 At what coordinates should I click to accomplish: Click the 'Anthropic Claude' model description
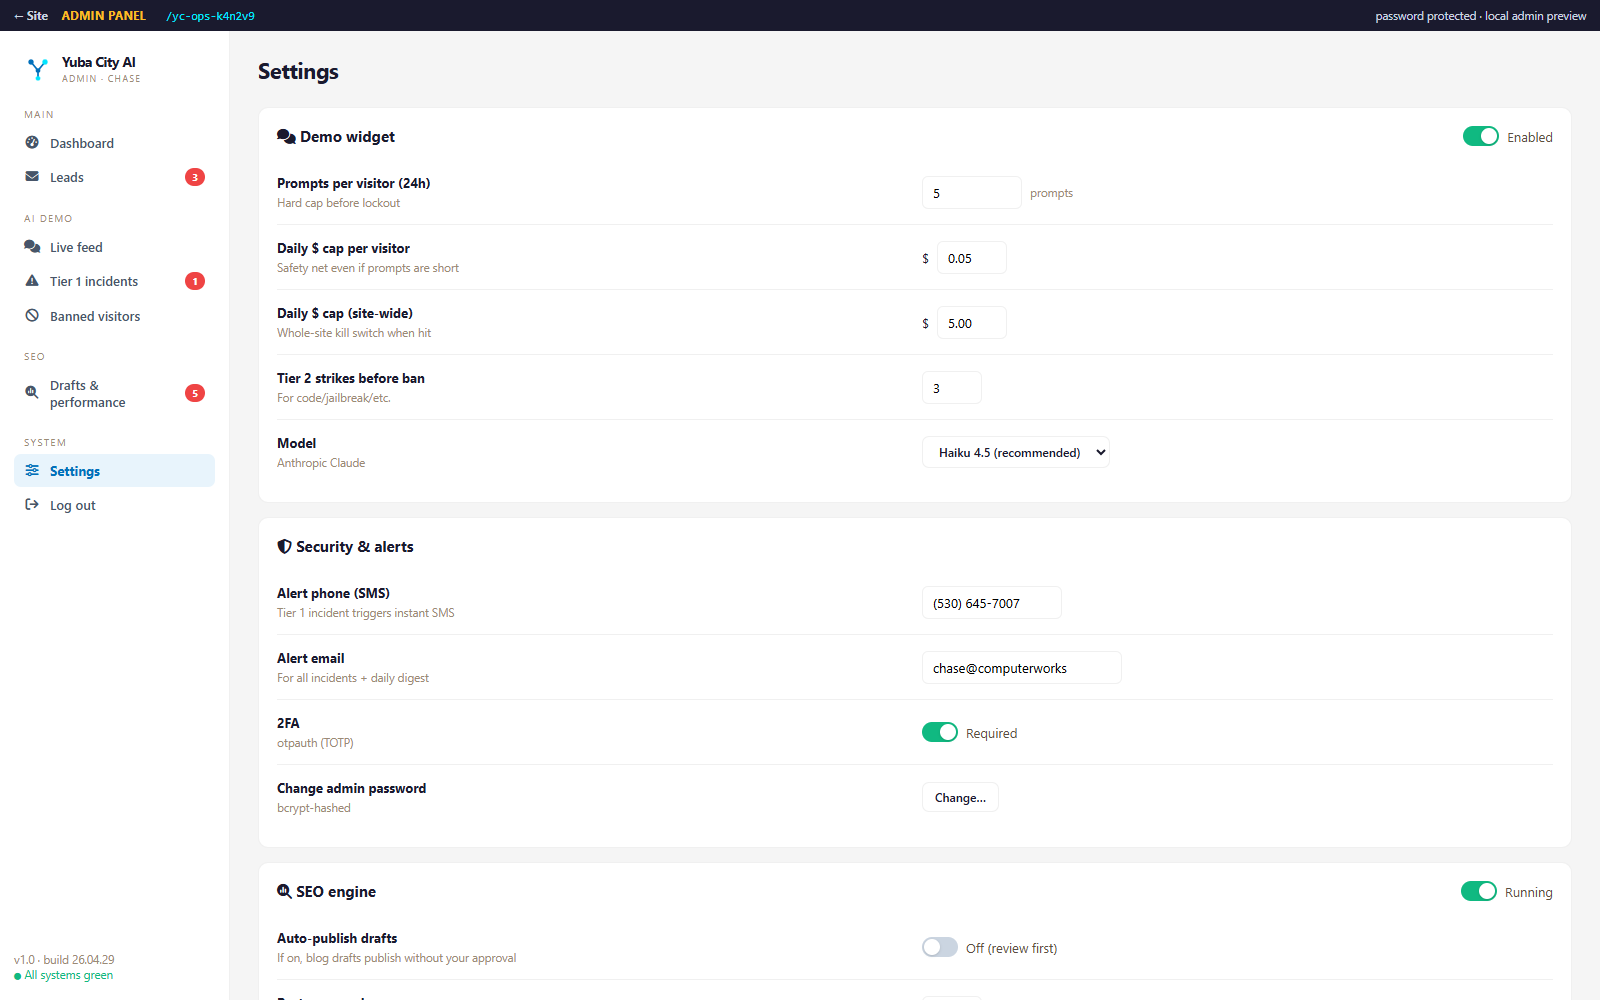coord(321,463)
